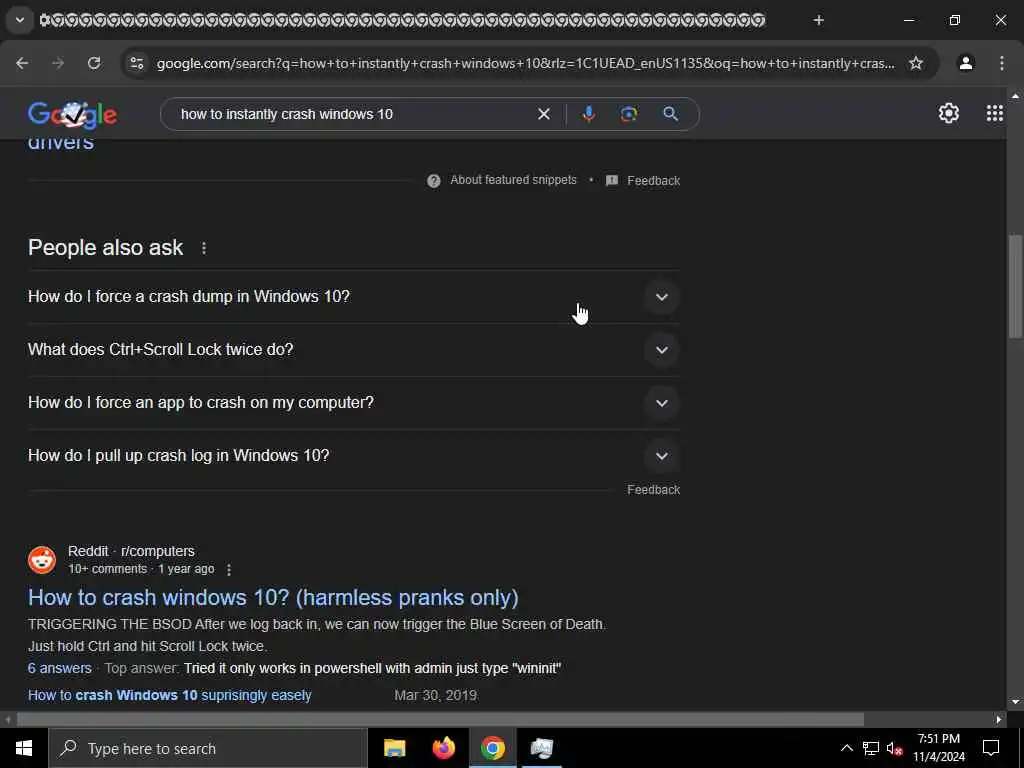Click the taskbar 'Type here to search' box
The image size is (1024, 768).
(x=208, y=748)
